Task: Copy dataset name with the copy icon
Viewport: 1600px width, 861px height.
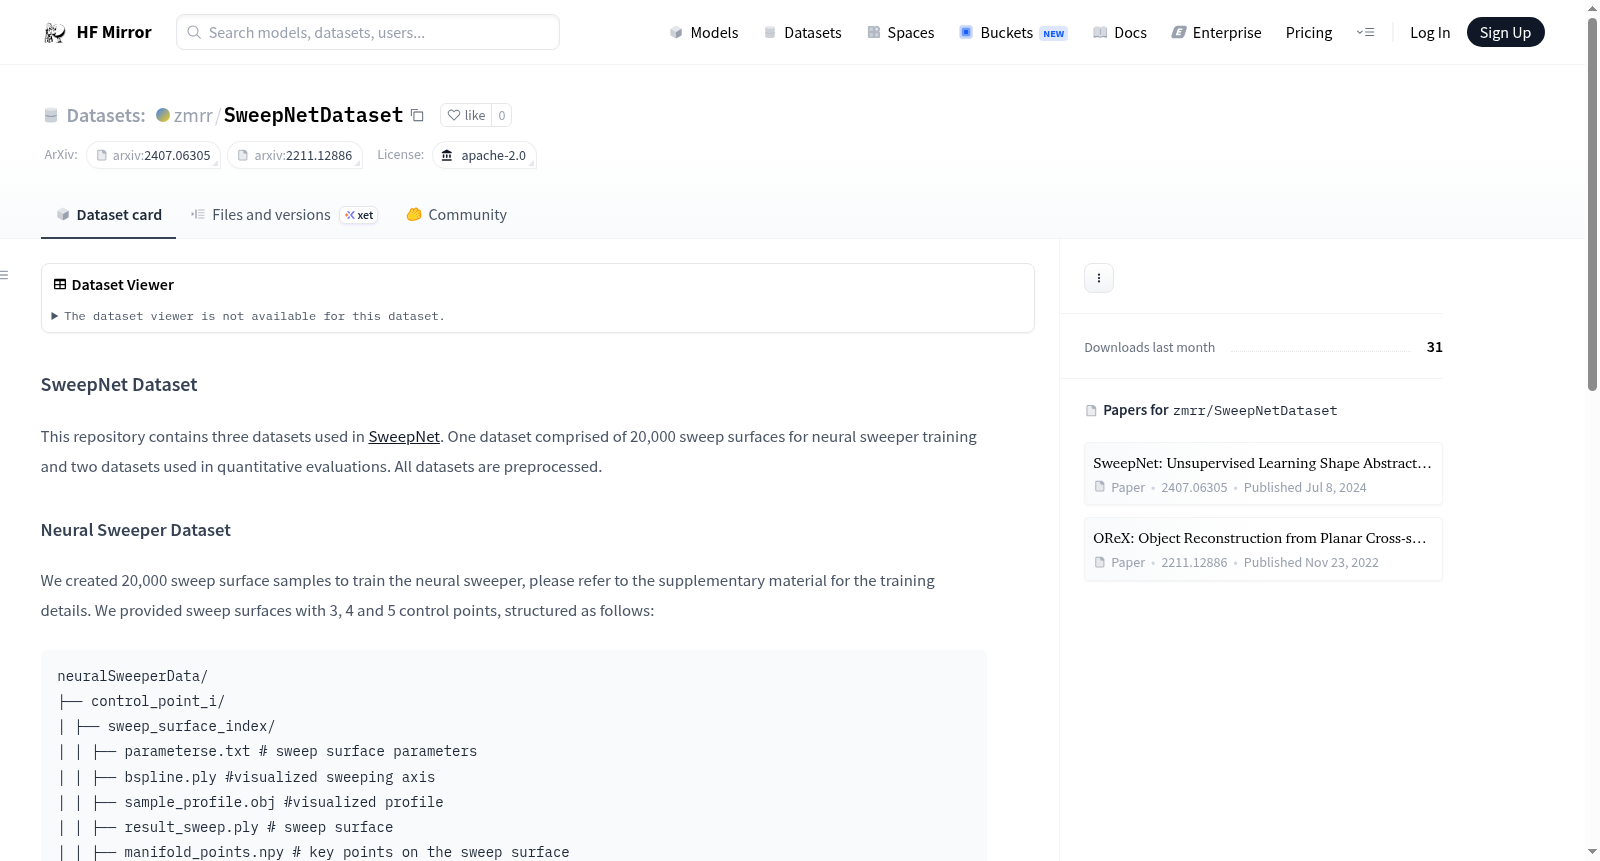Action: click(x=418, y=116)
